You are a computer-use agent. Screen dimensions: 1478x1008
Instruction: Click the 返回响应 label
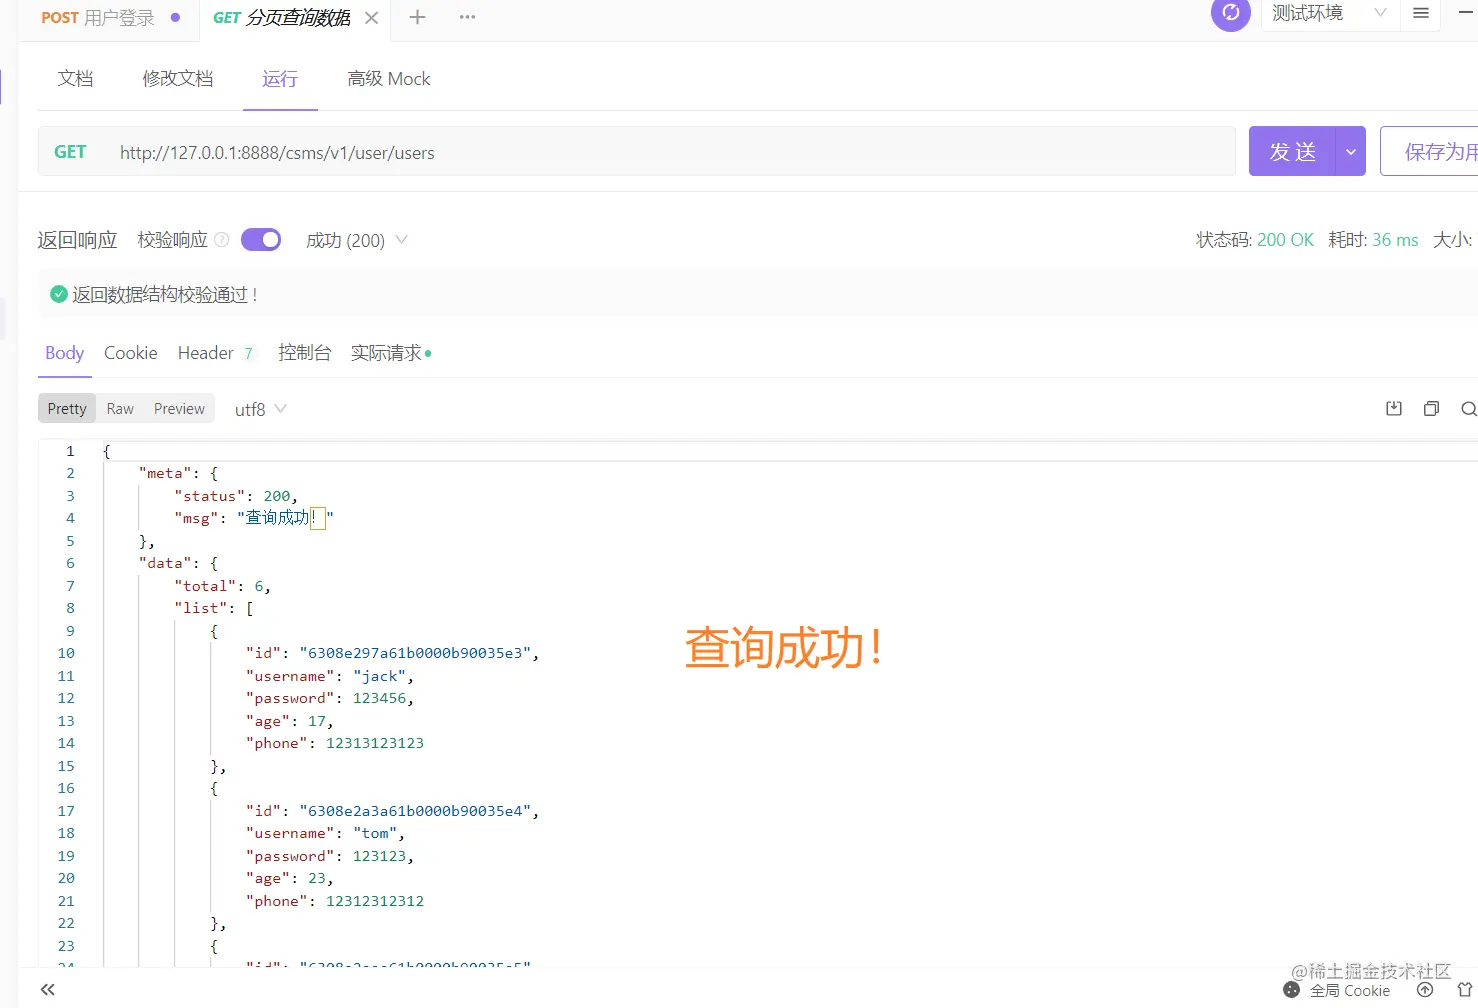(77, 240)
